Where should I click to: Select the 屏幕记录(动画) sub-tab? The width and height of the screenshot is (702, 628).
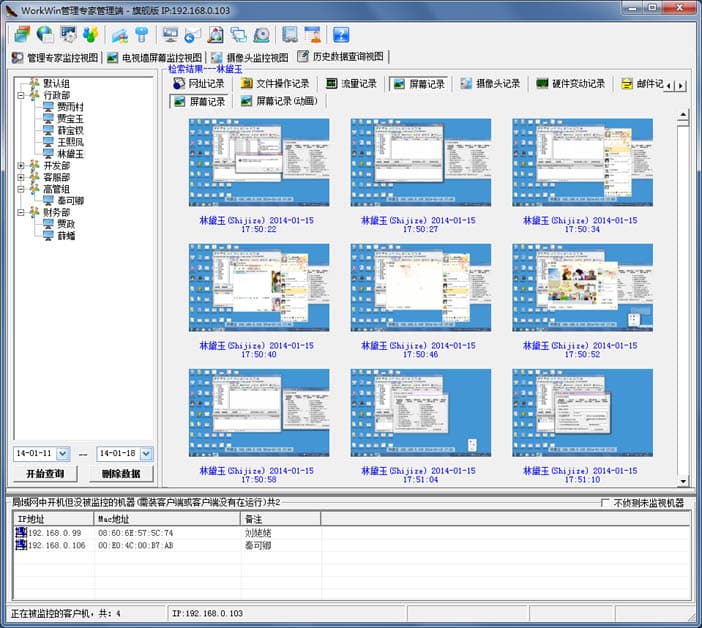click(279, 101)
